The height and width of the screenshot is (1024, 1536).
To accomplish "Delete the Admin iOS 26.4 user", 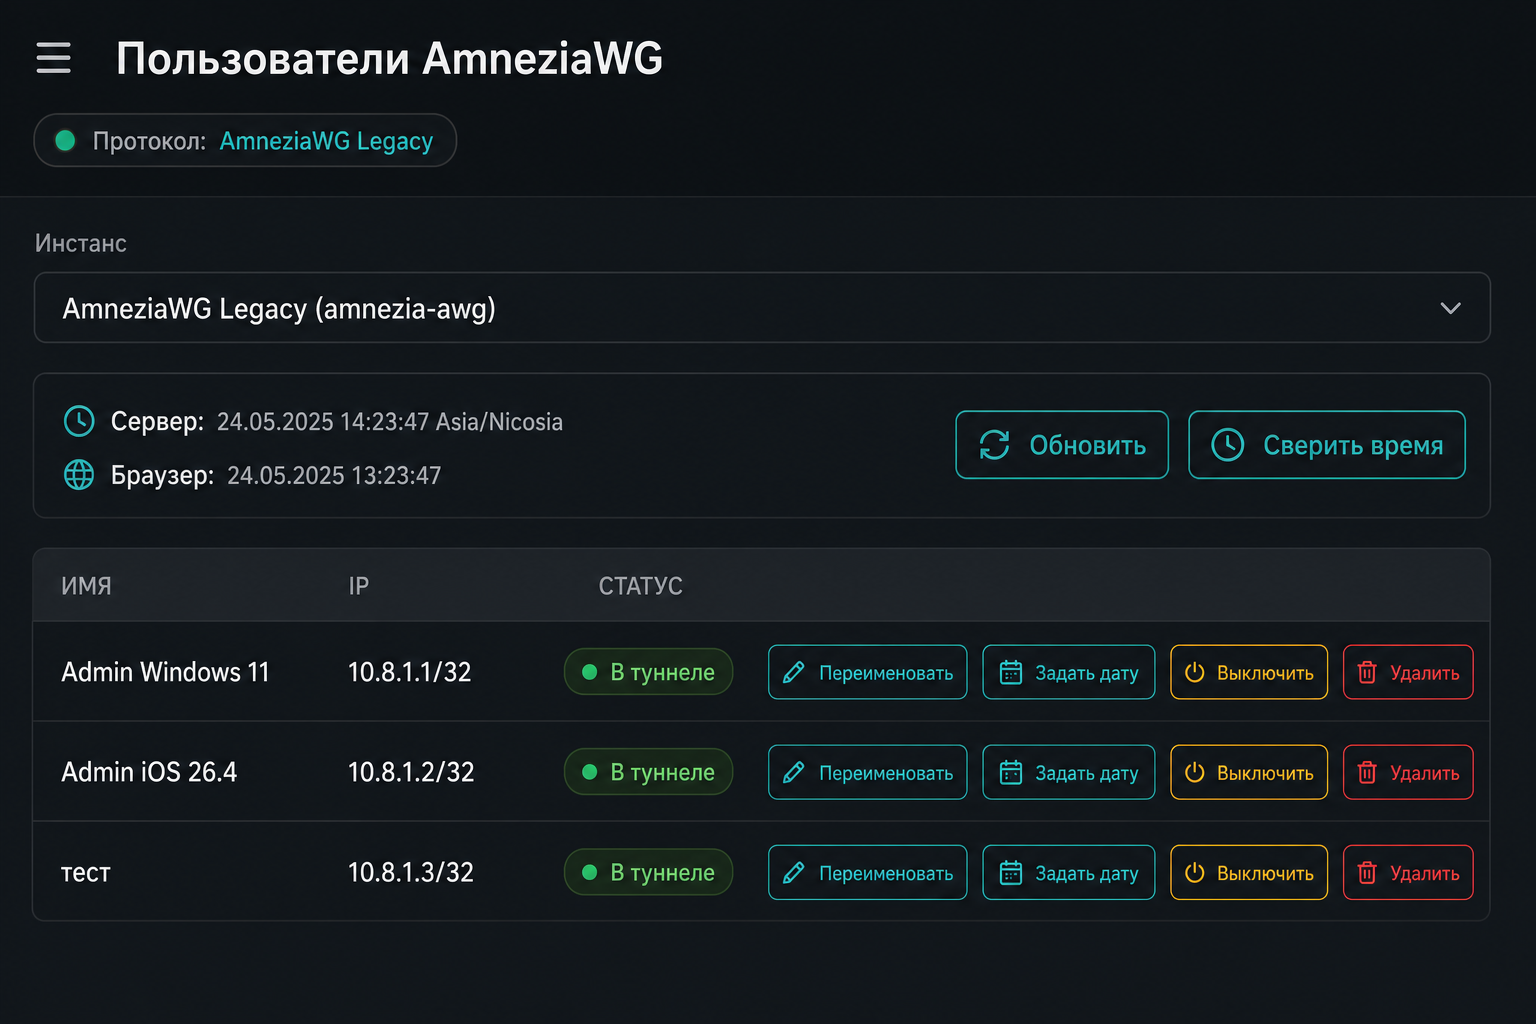I will click(x=1408, y=772).
